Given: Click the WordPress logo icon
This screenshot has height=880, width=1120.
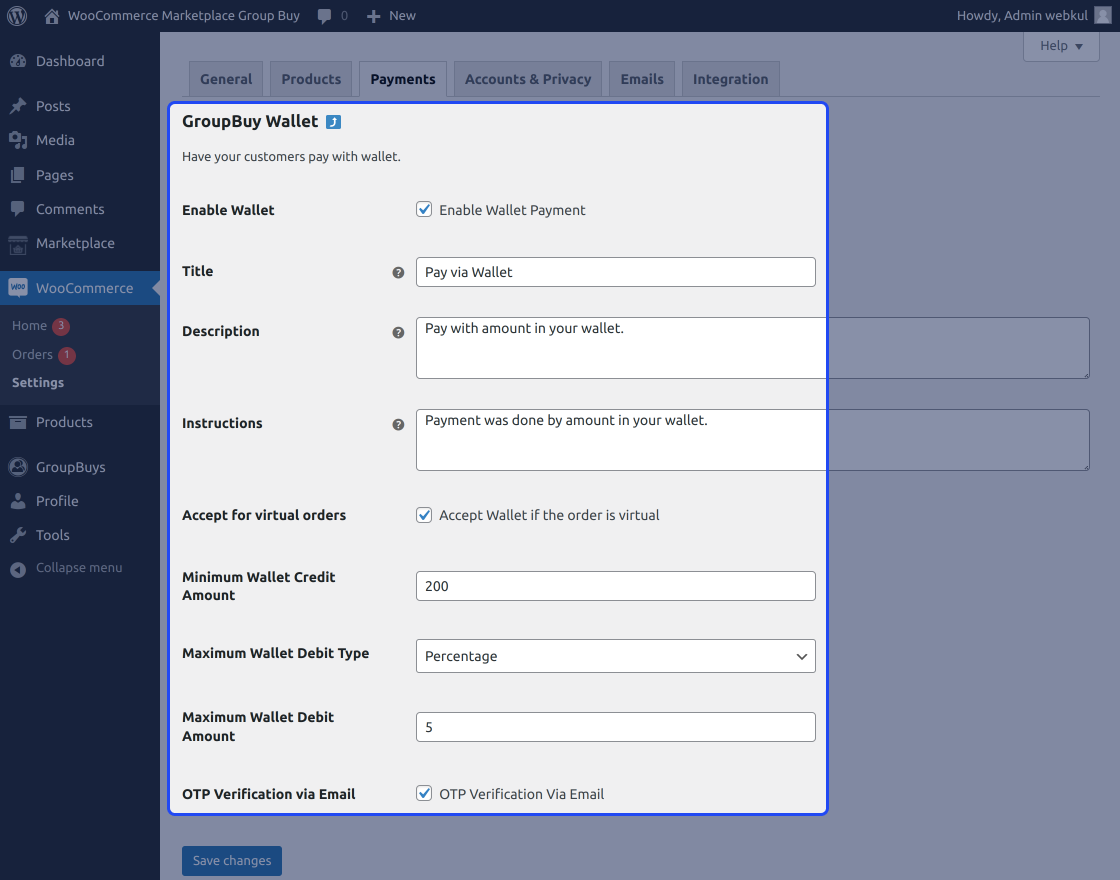Looking at the screenshot, I should [17, 16].
